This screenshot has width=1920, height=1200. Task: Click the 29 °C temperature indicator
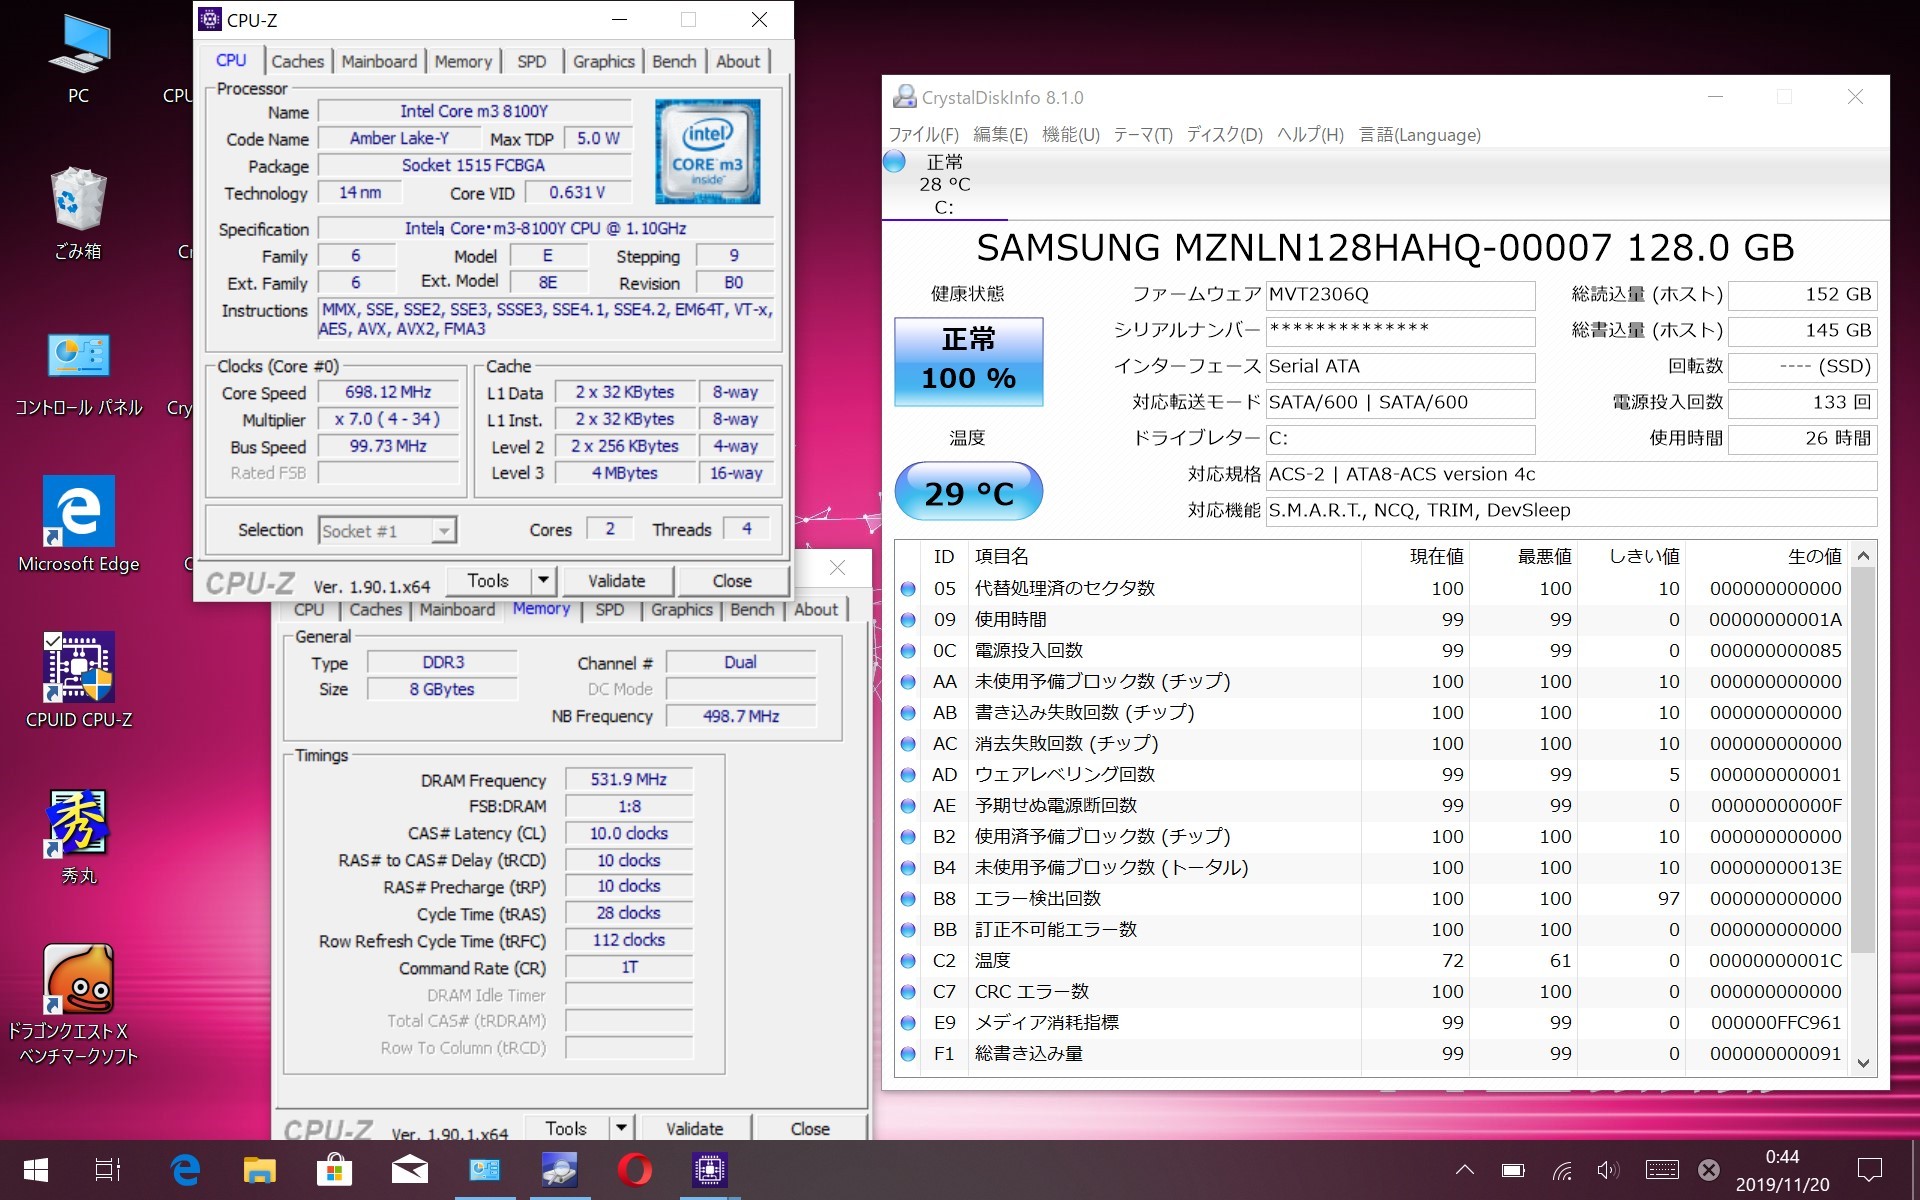coord(968,492)
